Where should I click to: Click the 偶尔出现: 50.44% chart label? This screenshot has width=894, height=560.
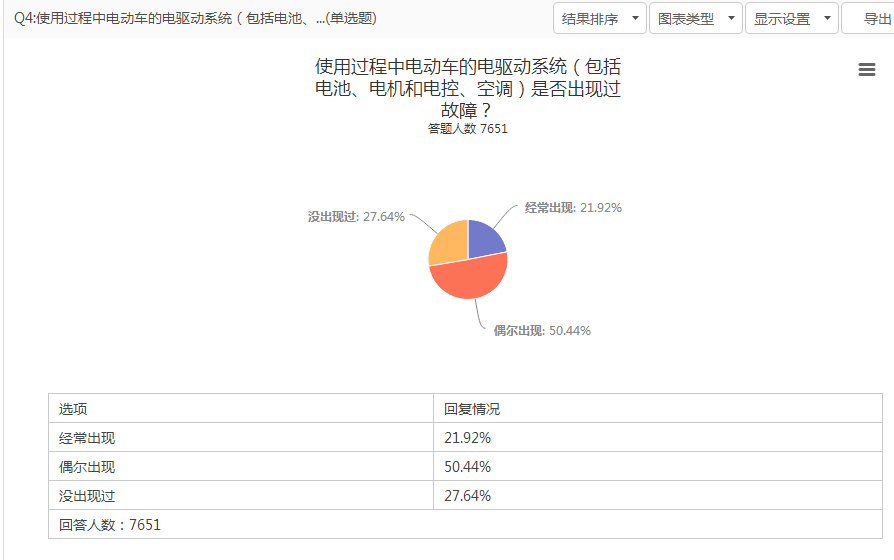pos(542,331)
